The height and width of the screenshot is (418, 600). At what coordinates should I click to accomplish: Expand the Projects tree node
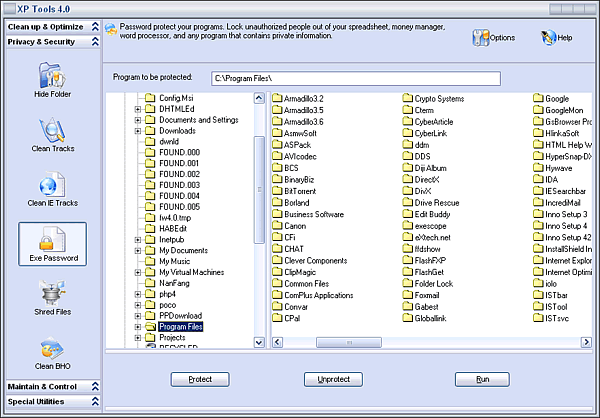coord(138,338)
